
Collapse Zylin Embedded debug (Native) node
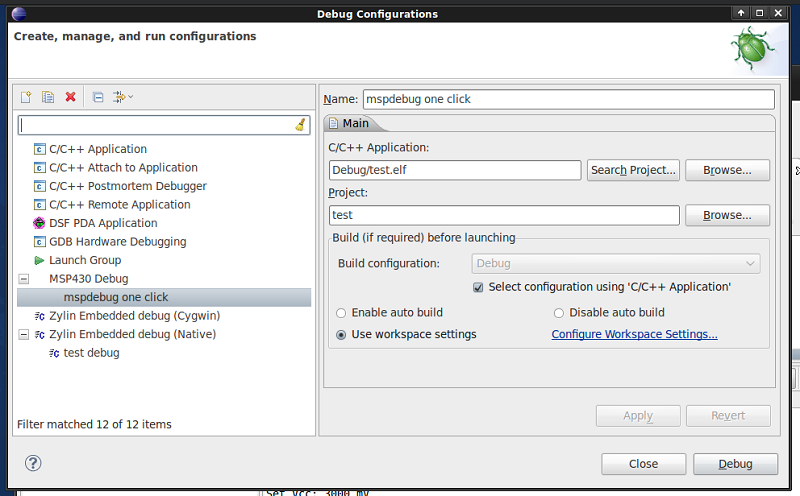23,334
